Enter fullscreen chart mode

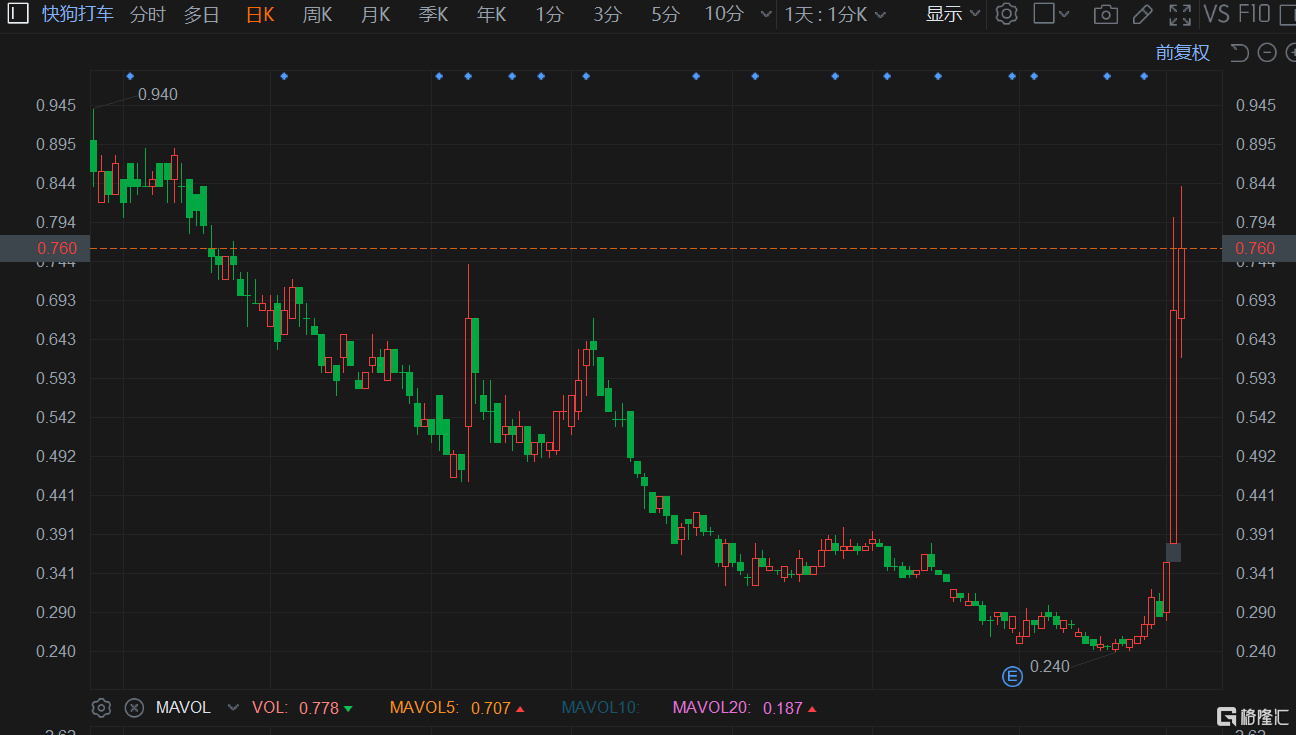(1180, 14)
